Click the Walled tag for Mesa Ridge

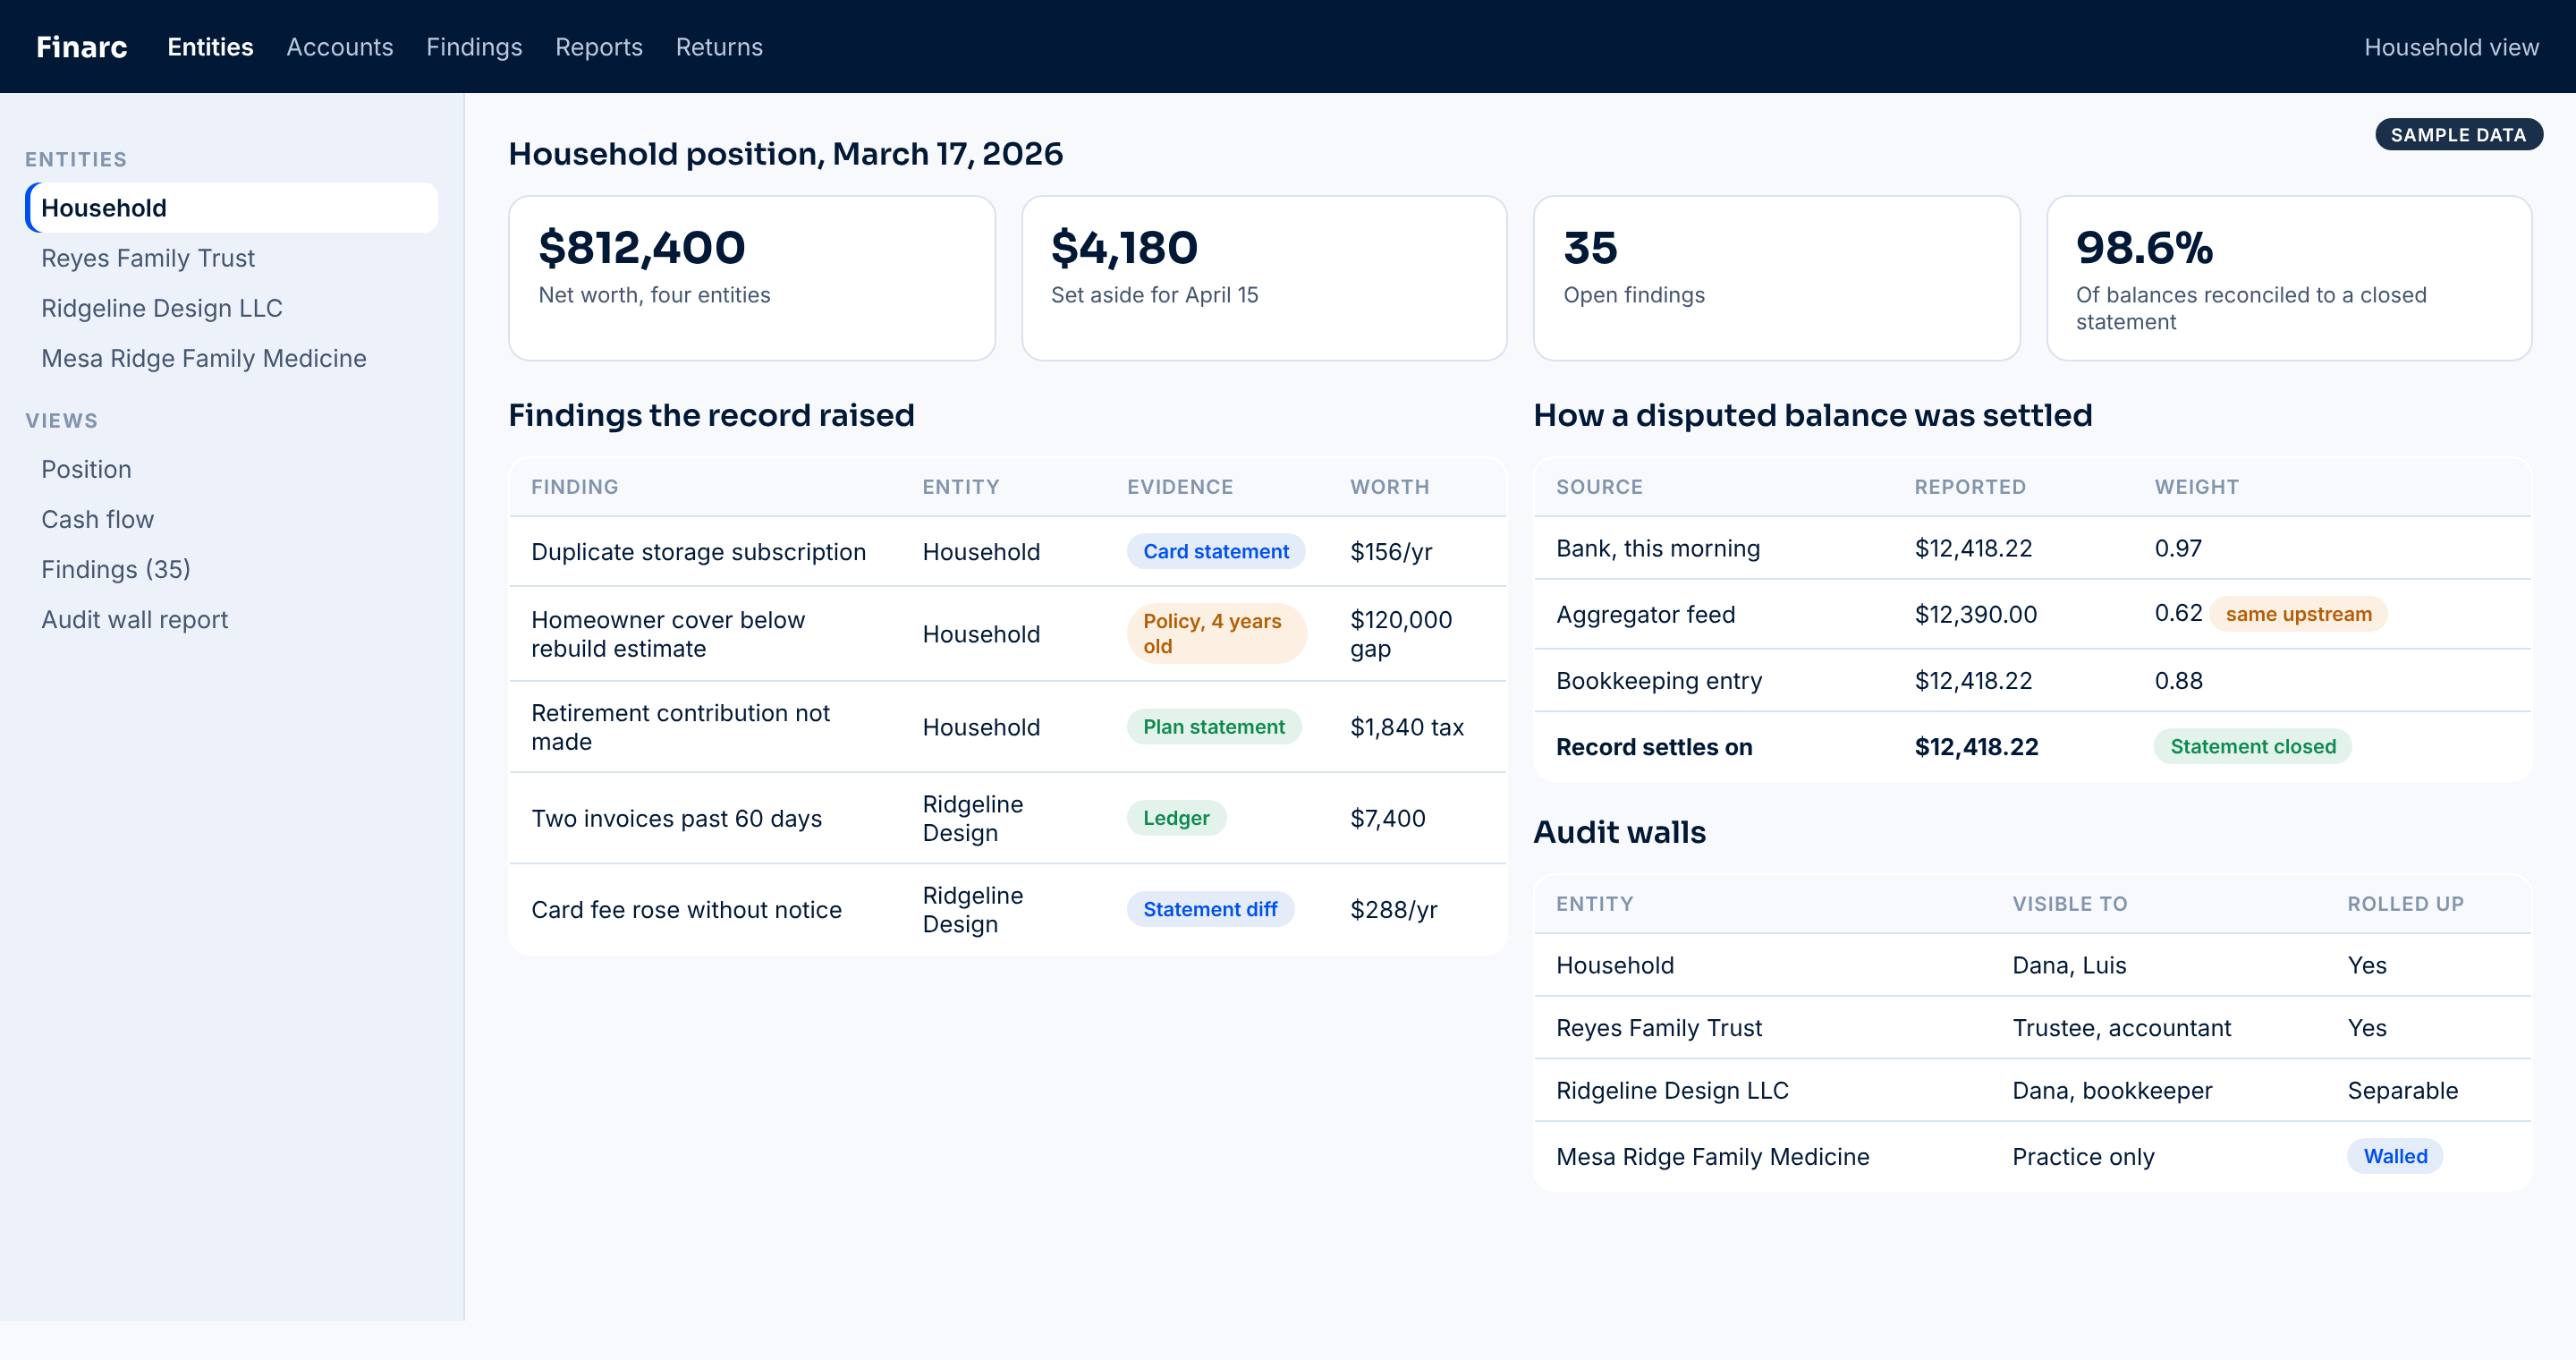(x=2395, y=1157)
